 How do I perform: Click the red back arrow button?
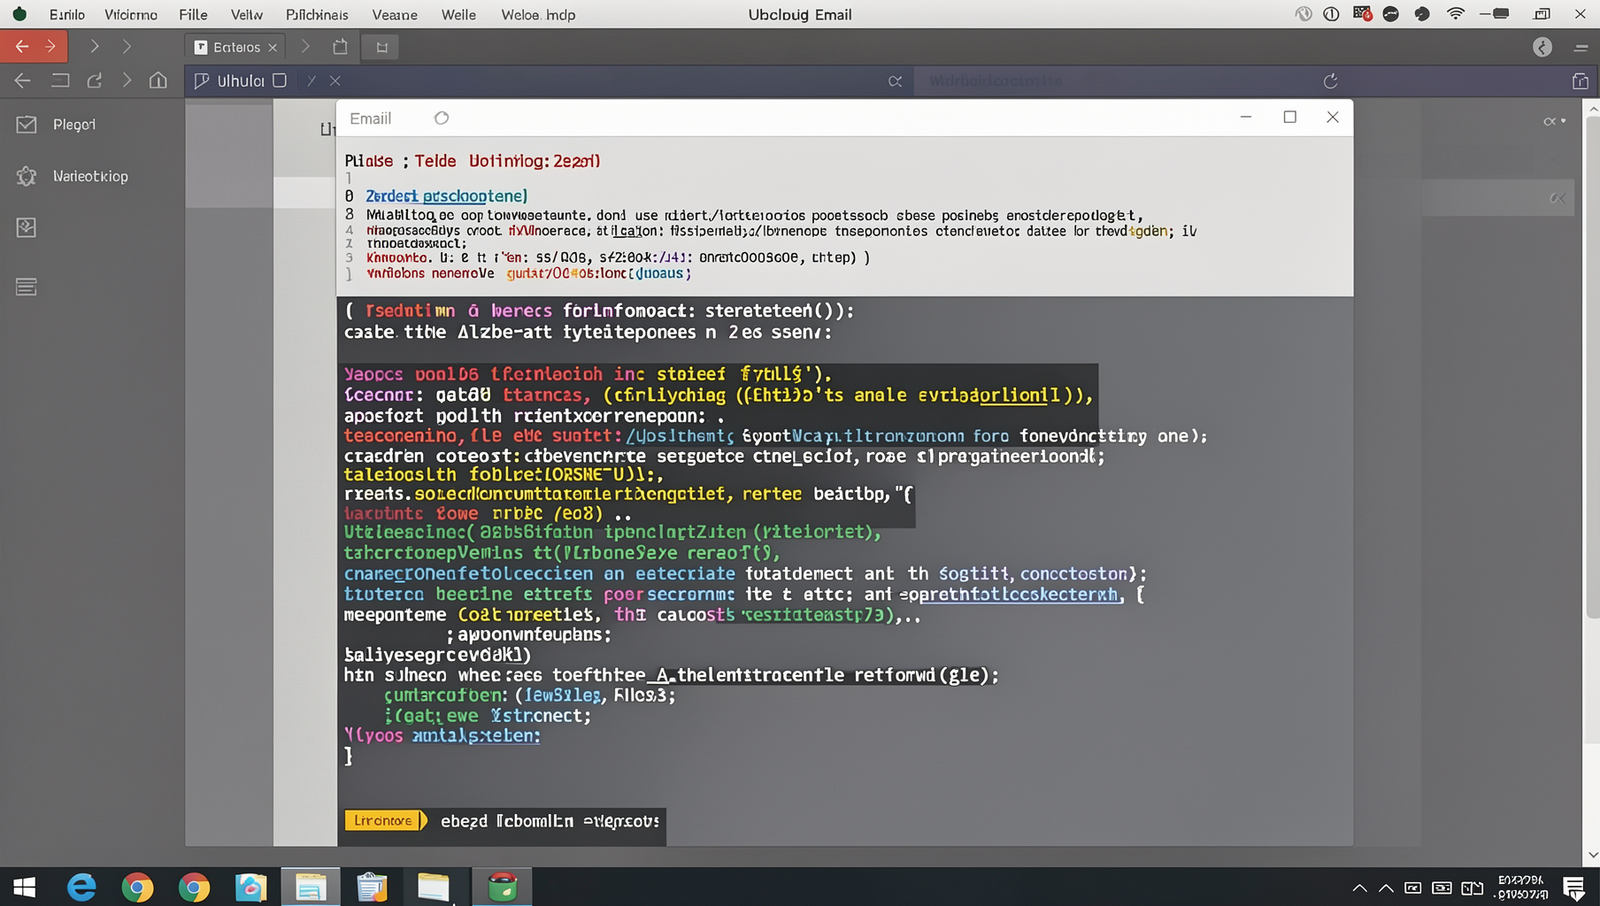[22, 46]
